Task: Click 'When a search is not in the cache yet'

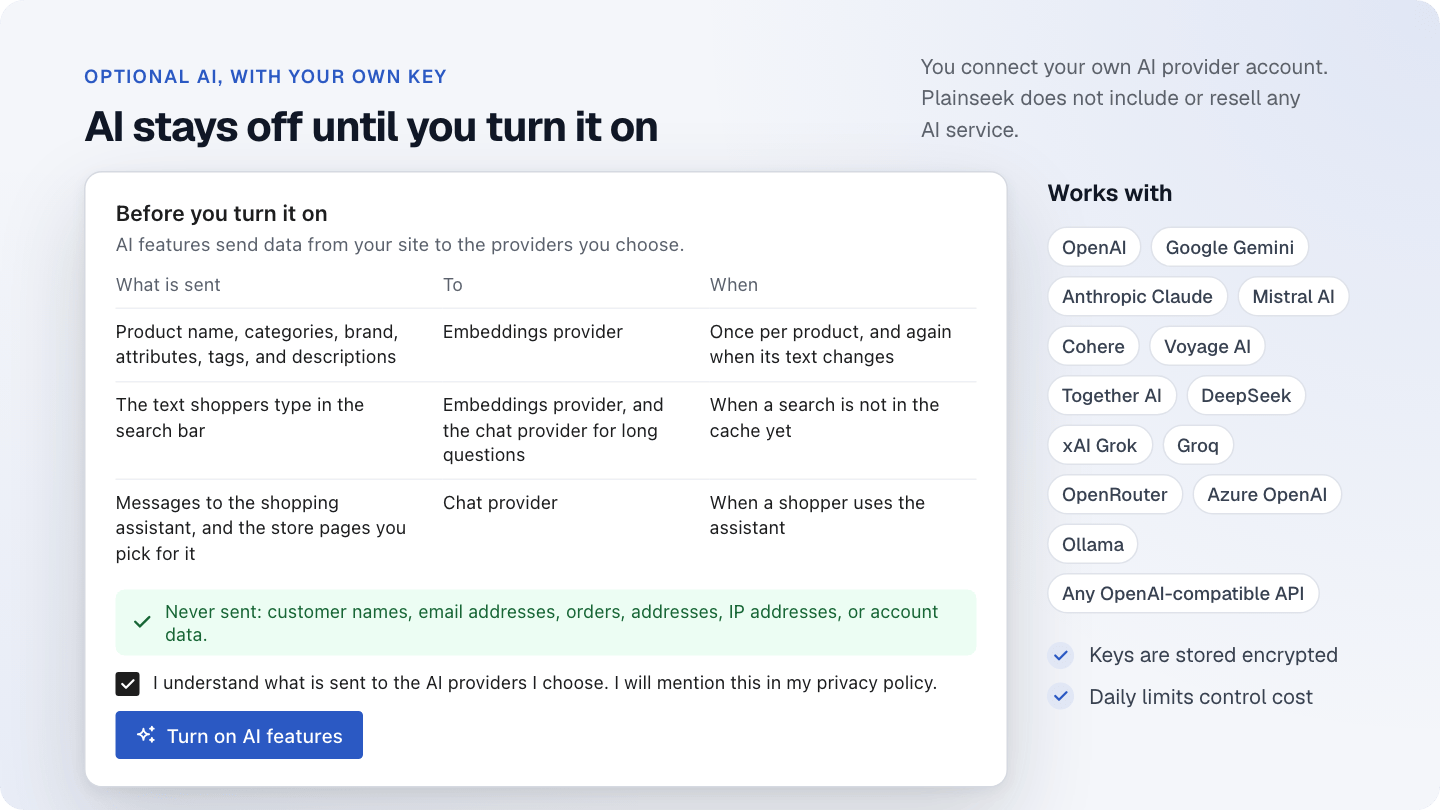Action: click(x=825, y=418)
